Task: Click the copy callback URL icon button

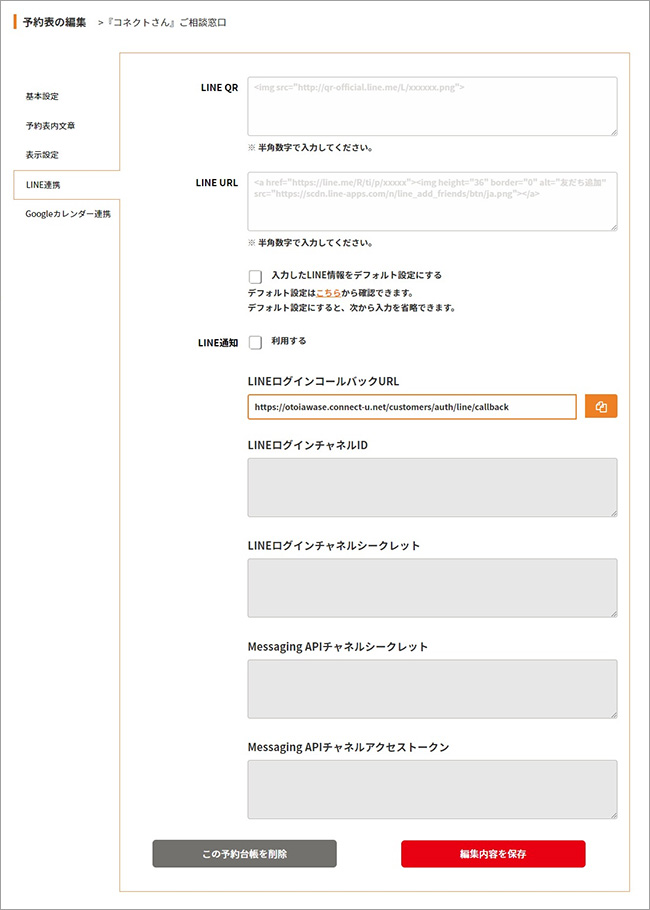Action: point(601,407)
